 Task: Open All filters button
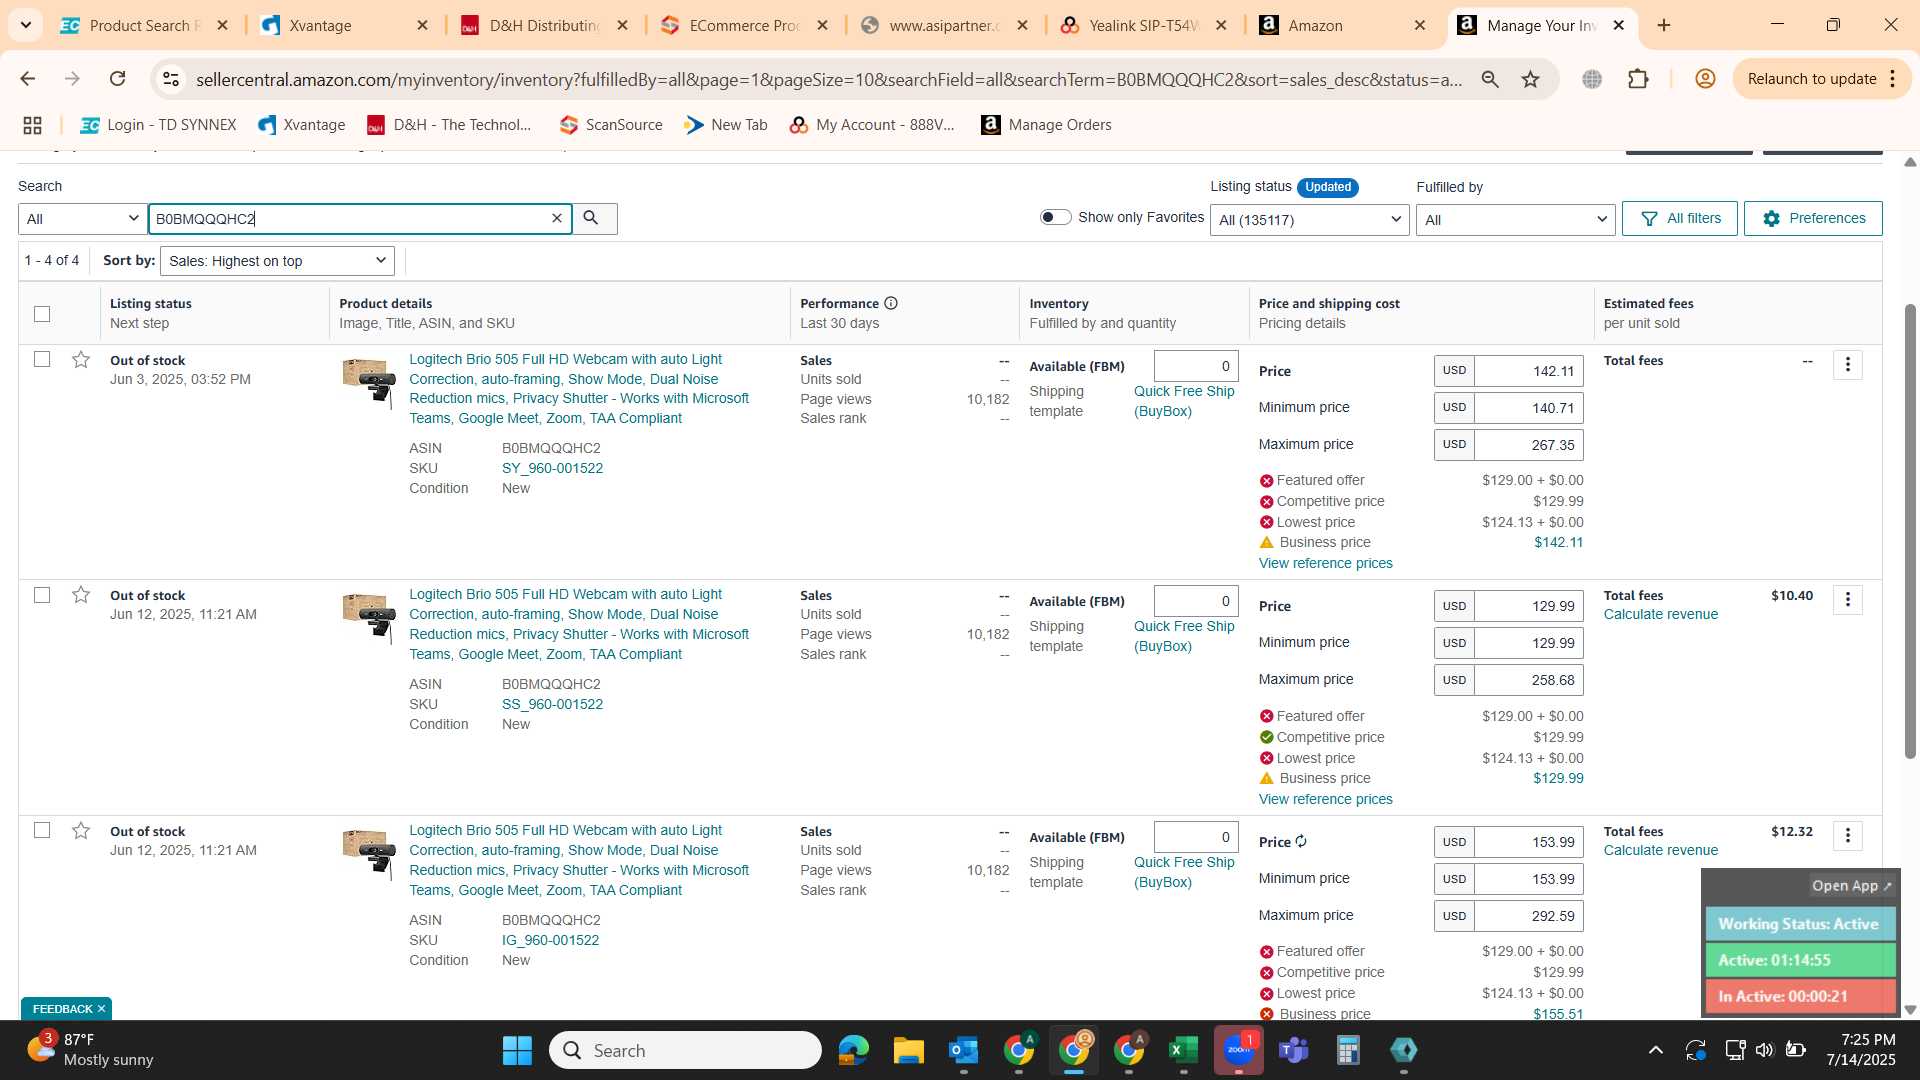[1679, 218]
